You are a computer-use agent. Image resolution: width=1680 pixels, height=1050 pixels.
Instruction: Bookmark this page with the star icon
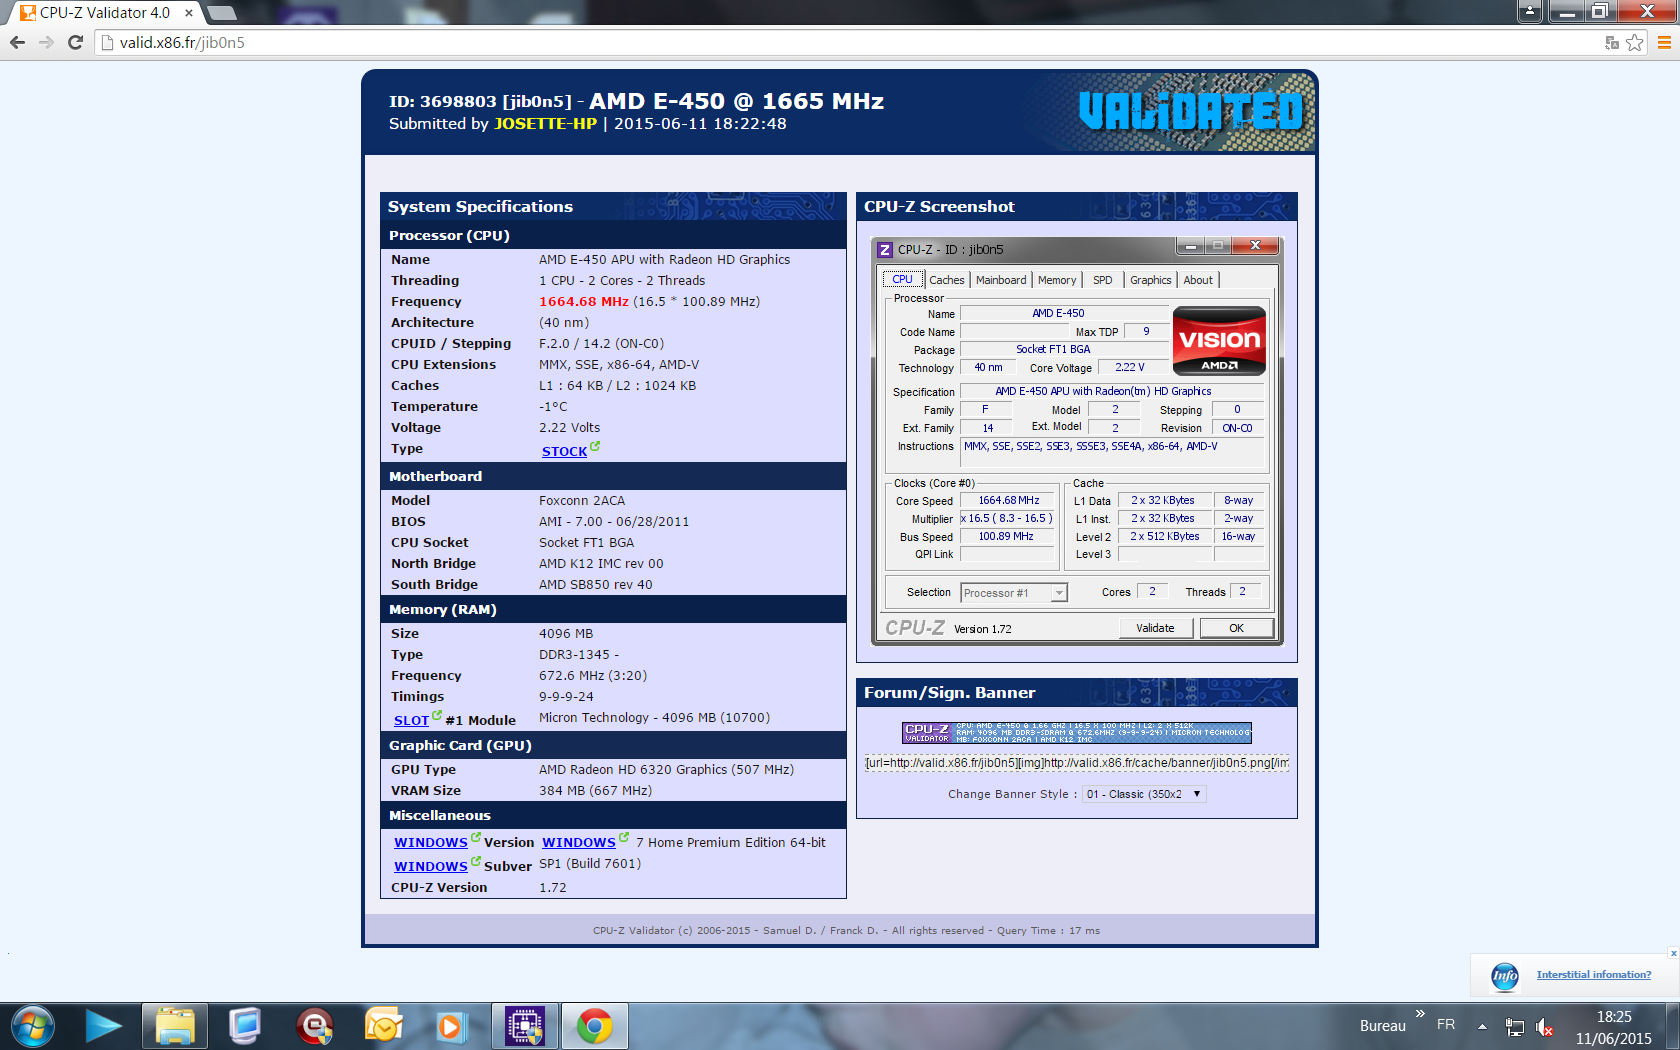1635,42
